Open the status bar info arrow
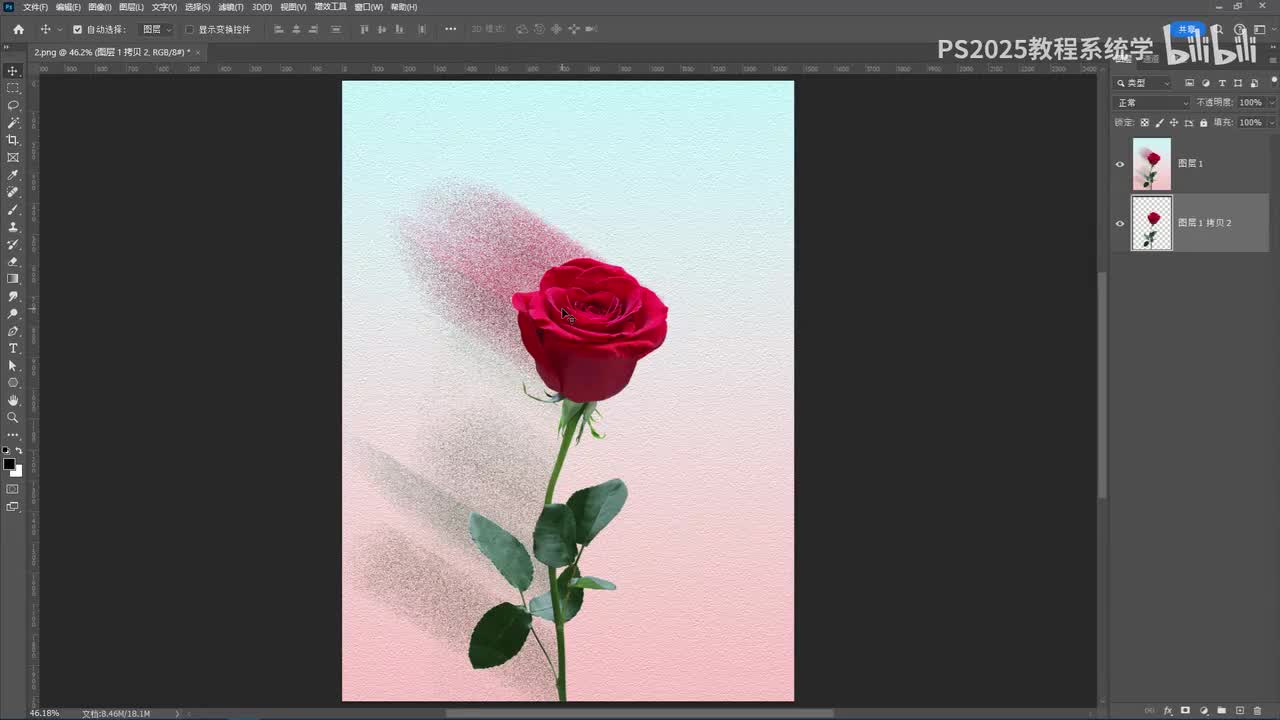1280x720 pixels. click(178, 714)
